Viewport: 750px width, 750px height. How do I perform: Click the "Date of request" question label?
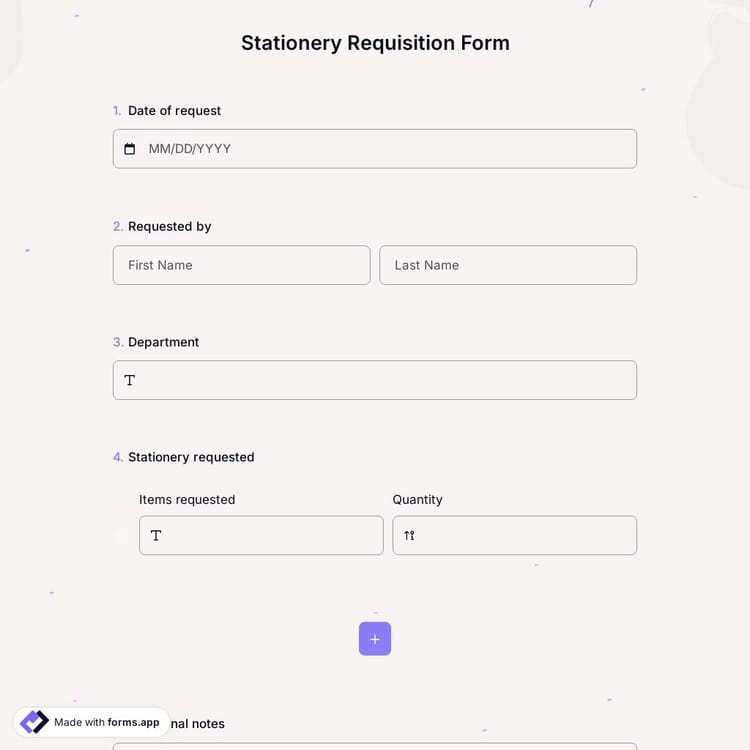pyautogui.click(x=174, y=111)
